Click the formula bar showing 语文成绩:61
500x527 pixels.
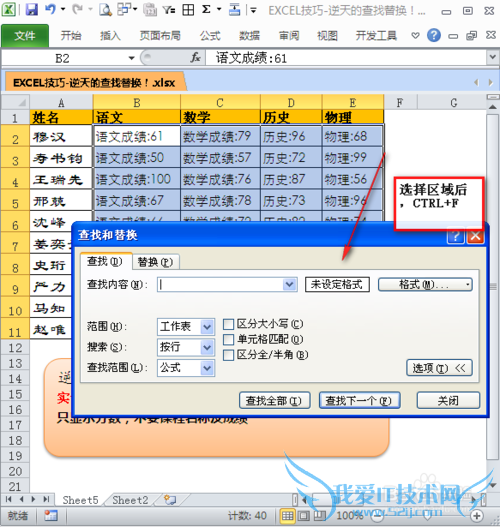(346, 58)
